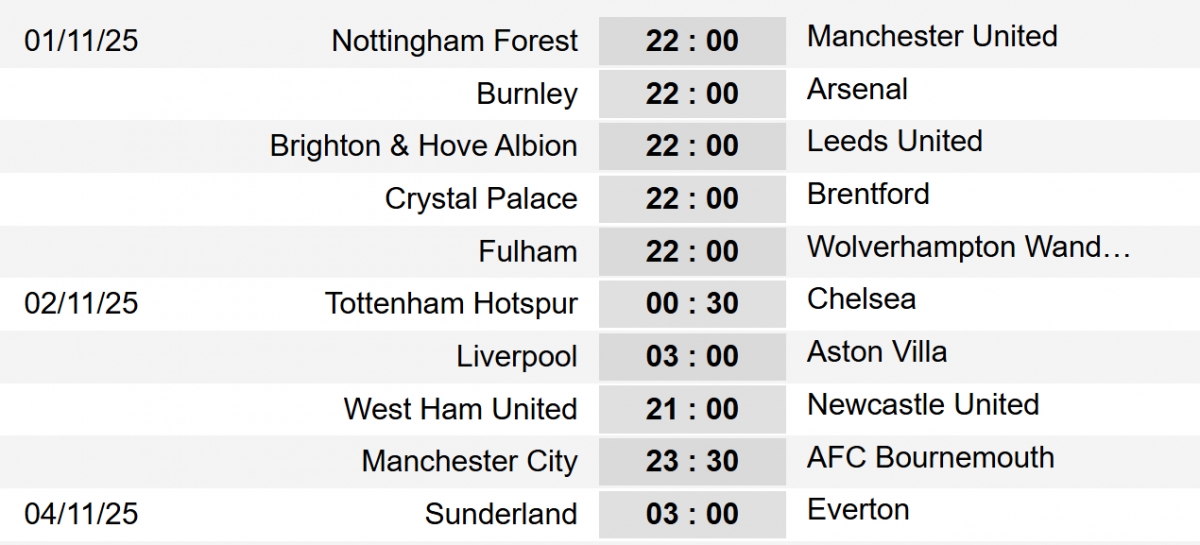Screen dimensions: 1200x545
Task: Open AFC Bournemouth team link
Action: tap(930, 458)
